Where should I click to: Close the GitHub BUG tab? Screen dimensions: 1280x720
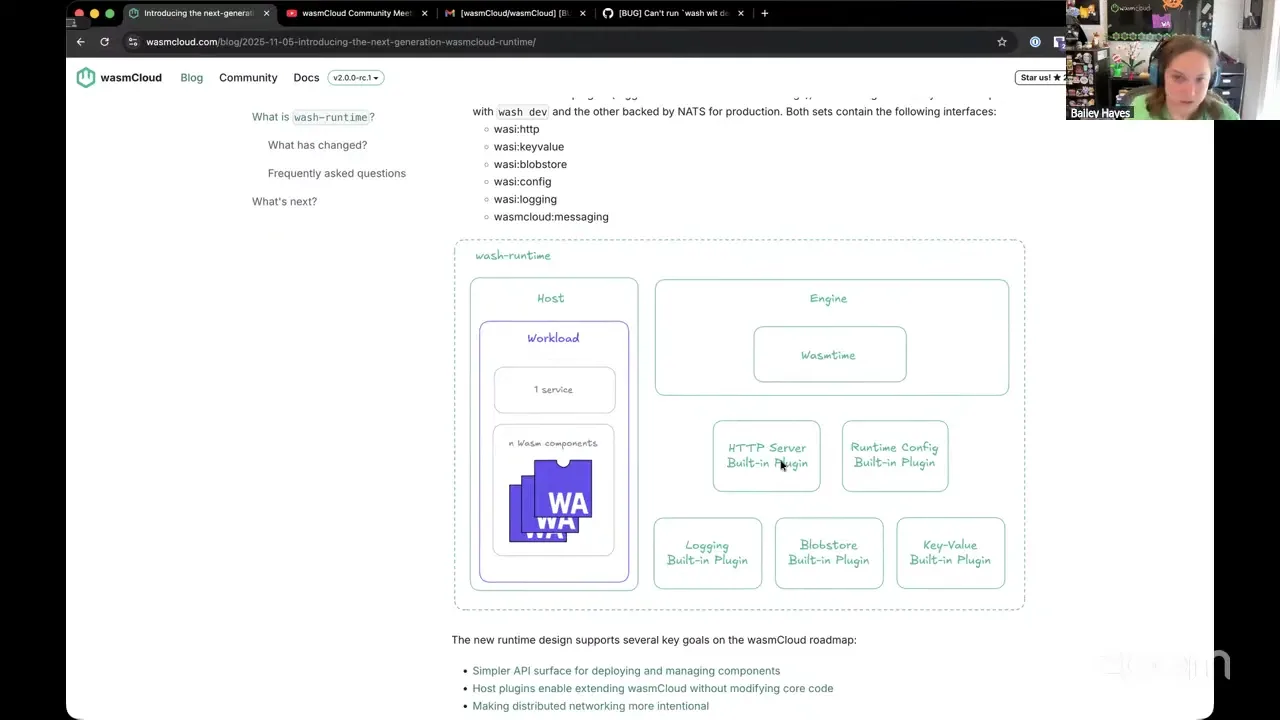pyautogui.click(x=741, y=13)
